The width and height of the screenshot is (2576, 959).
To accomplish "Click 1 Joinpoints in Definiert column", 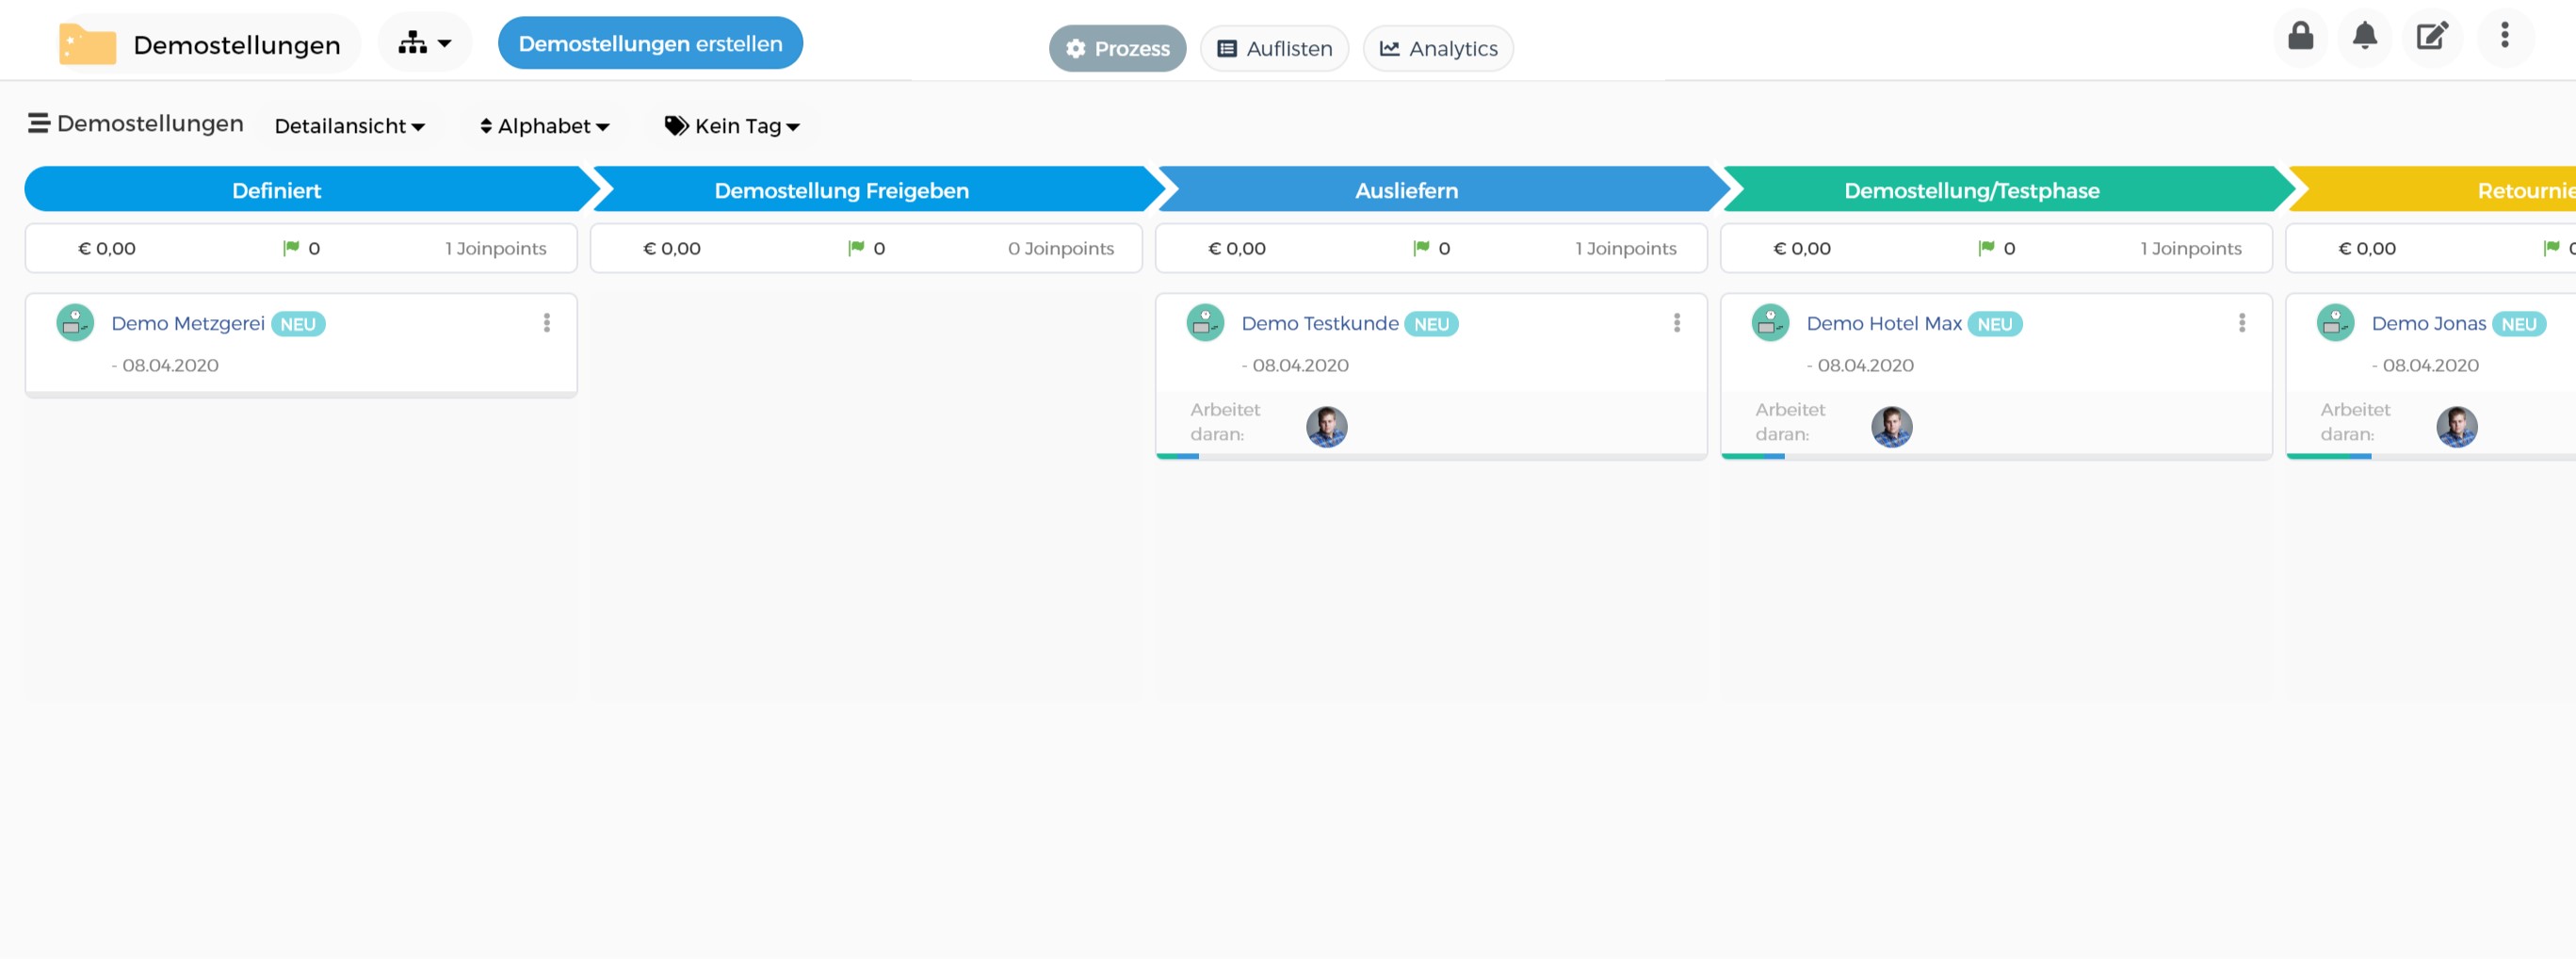I will tap(496, 248).
